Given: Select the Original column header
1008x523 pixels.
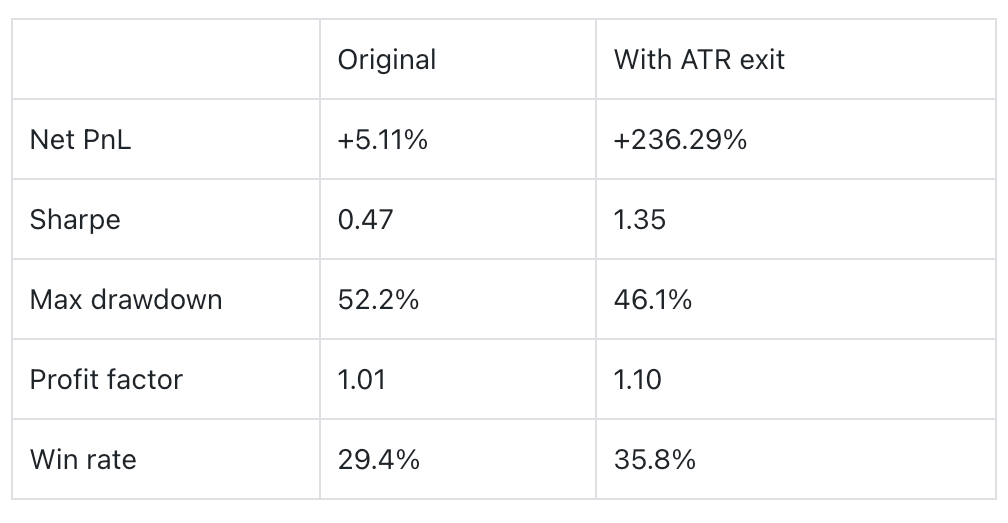Looking at the screenshot, I should point(386,60).
